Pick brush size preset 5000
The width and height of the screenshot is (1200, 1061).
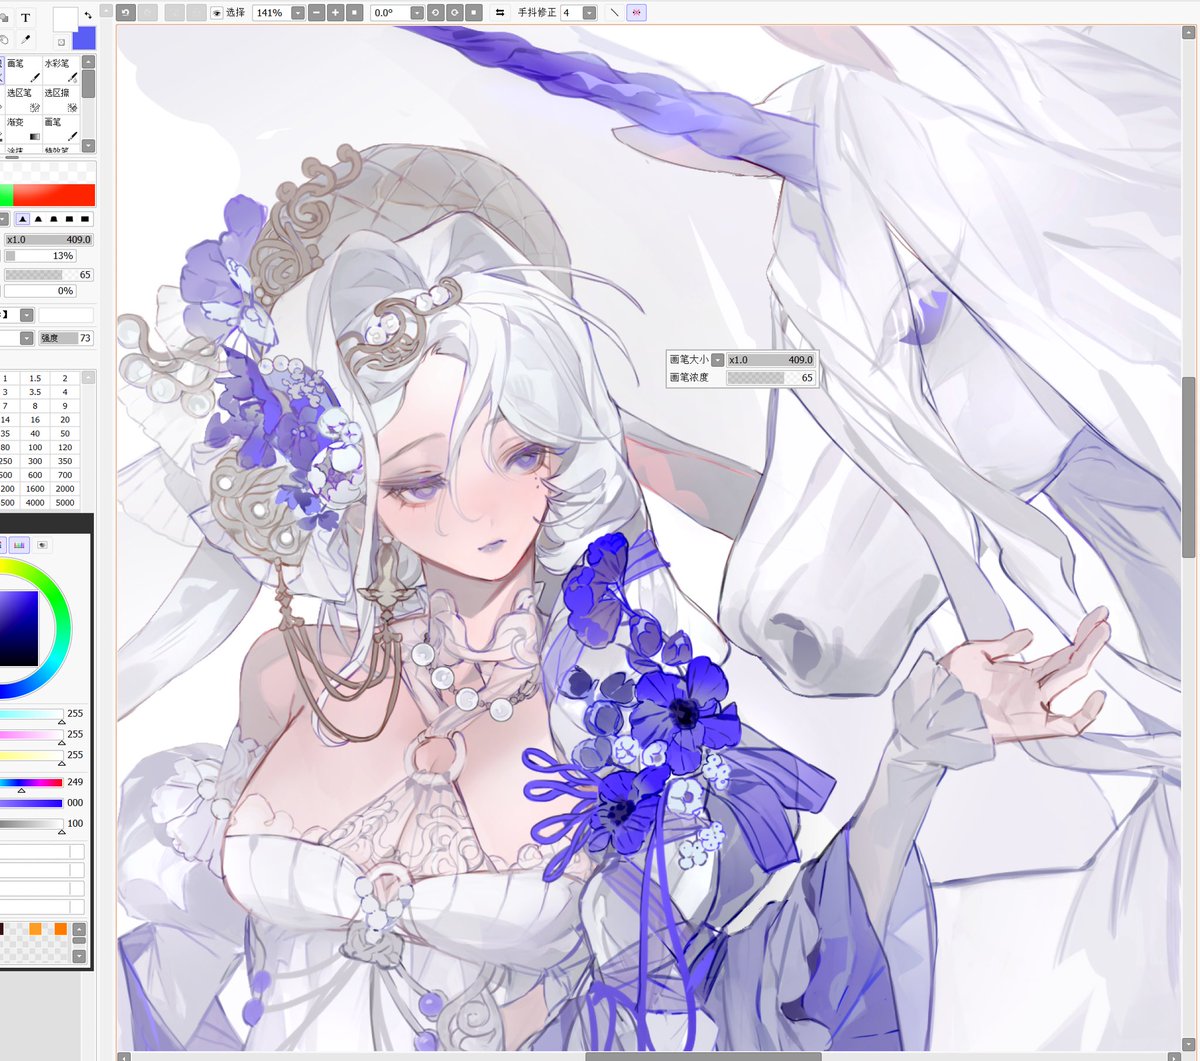pos(65,503)
